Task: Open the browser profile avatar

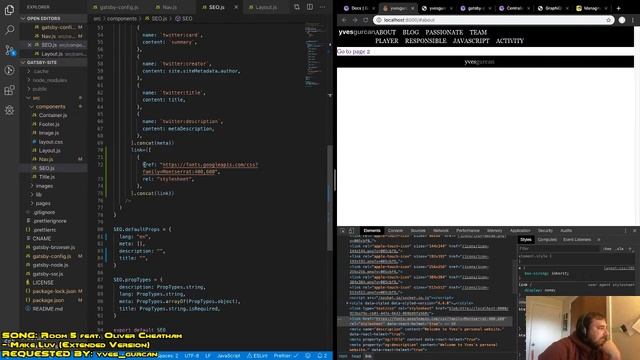Action: tap(622, 20)
